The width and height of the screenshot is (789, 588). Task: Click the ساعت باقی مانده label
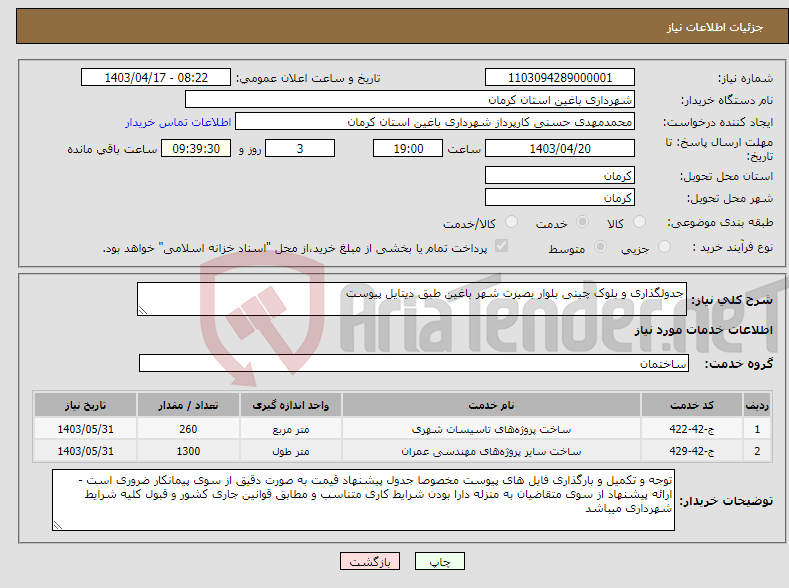click(112, 149)
